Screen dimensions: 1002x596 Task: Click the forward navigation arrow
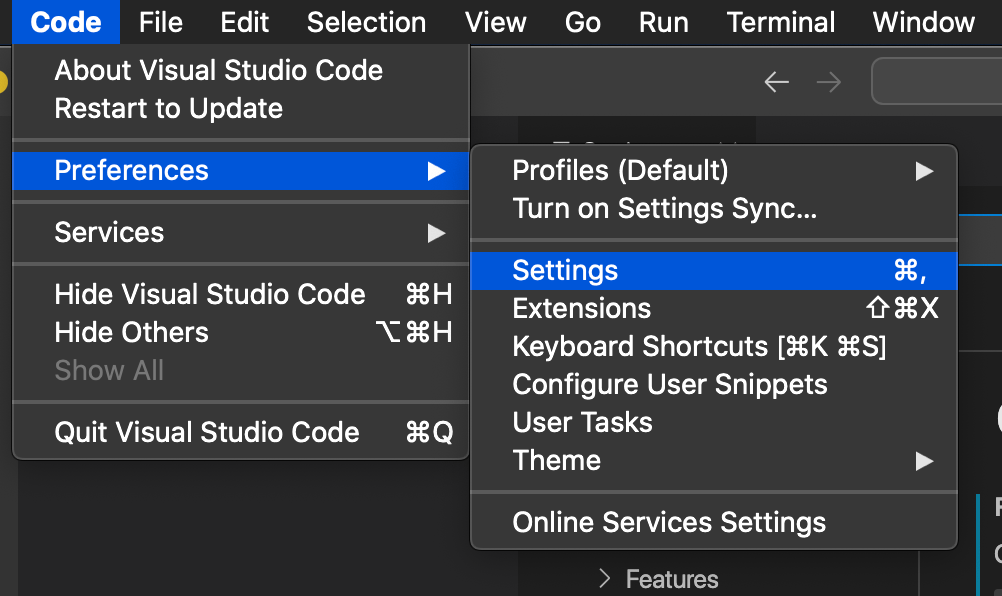pos(829,82)
